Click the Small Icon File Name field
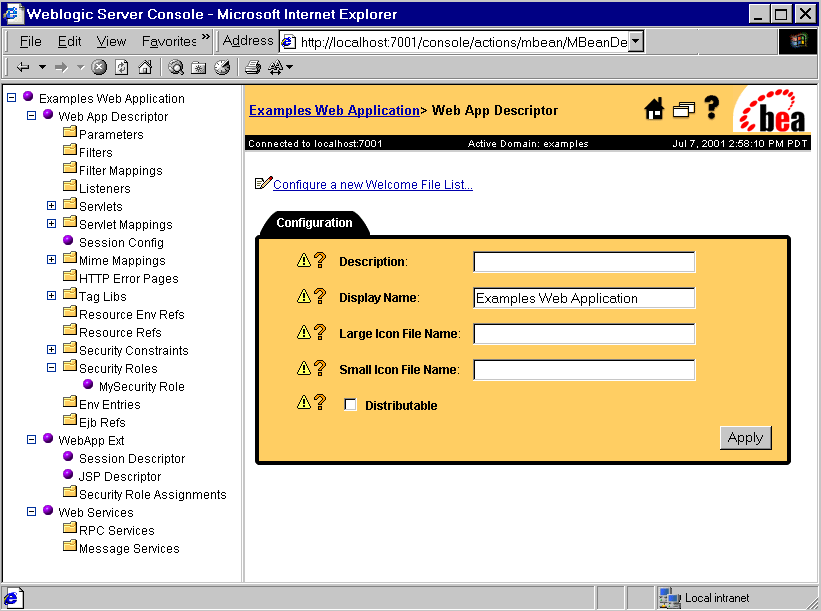Viewport: 821px width, 611px height. 584,370
